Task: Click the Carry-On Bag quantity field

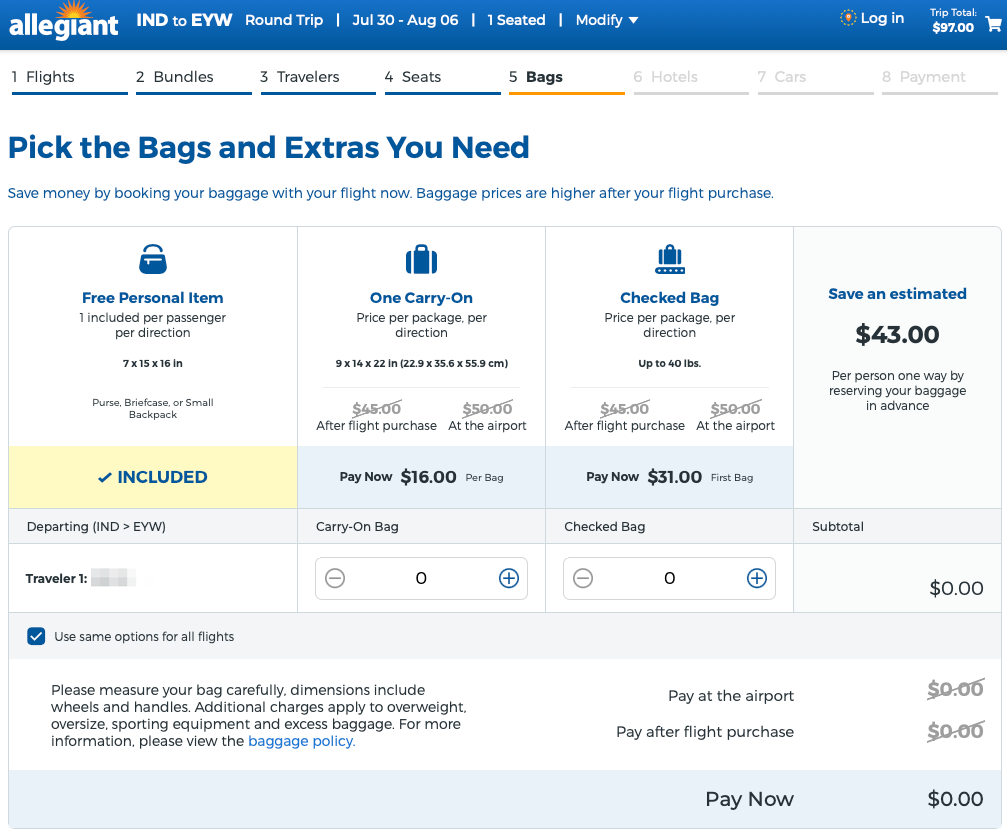Action: tap(421, 578)
